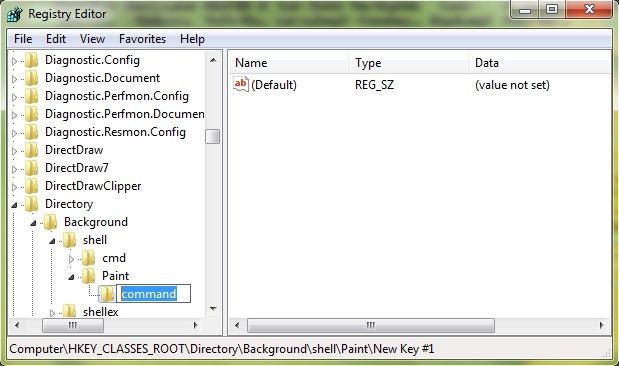Select the (Default) value name

[x=274, y=85]
